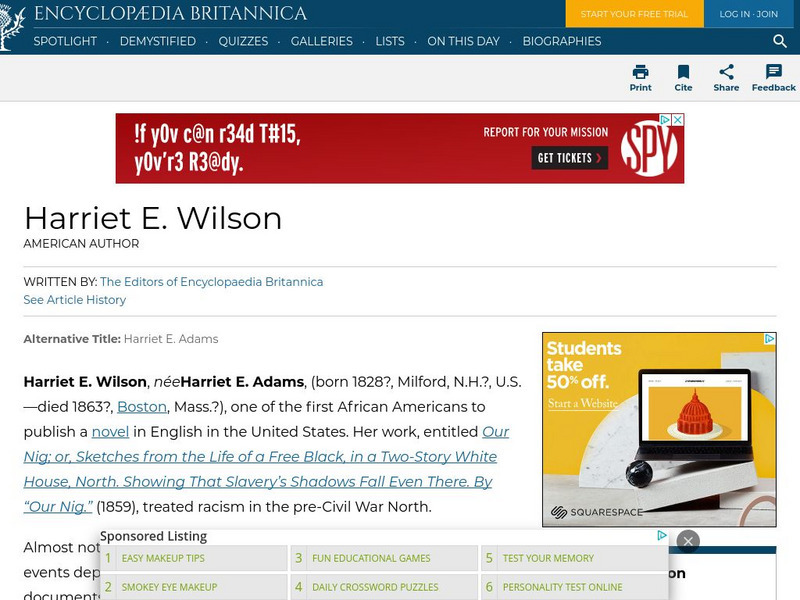Select the Cite icon
The height and width of the screenshot is (600, 800).
click(684, 73)
